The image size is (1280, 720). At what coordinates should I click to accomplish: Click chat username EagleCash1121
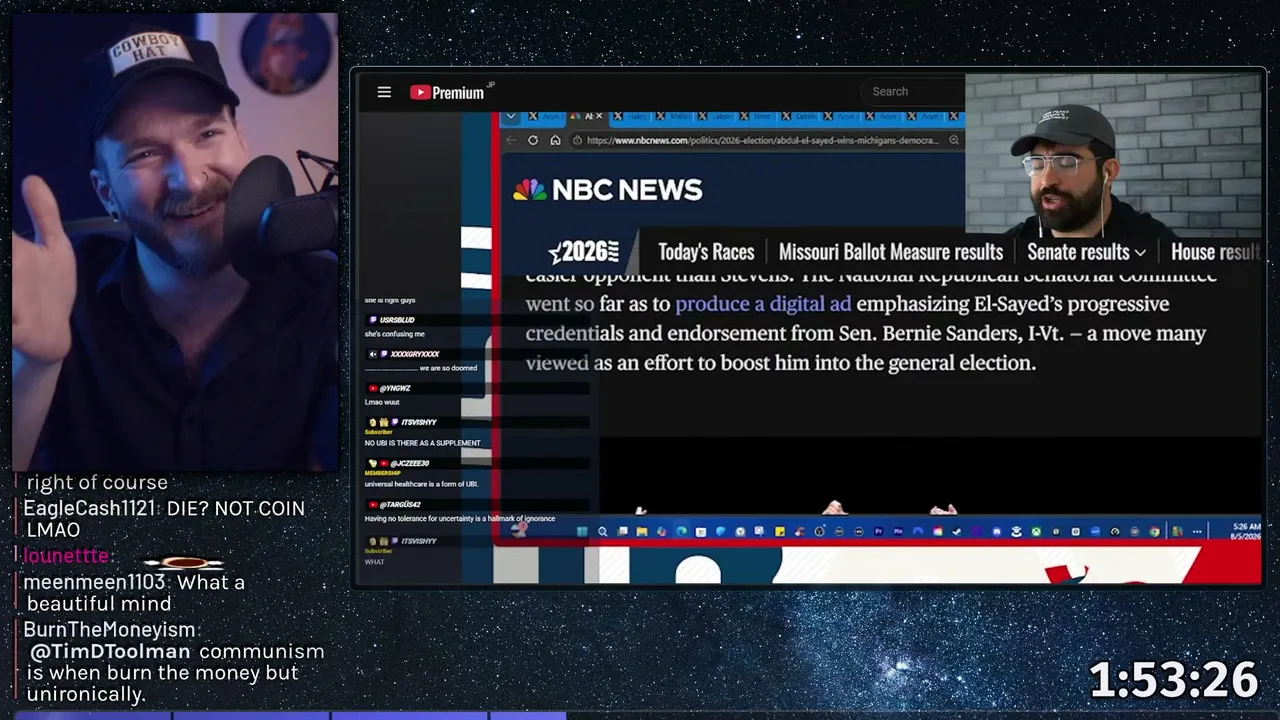pyautogui.click(x=89, y=508)
